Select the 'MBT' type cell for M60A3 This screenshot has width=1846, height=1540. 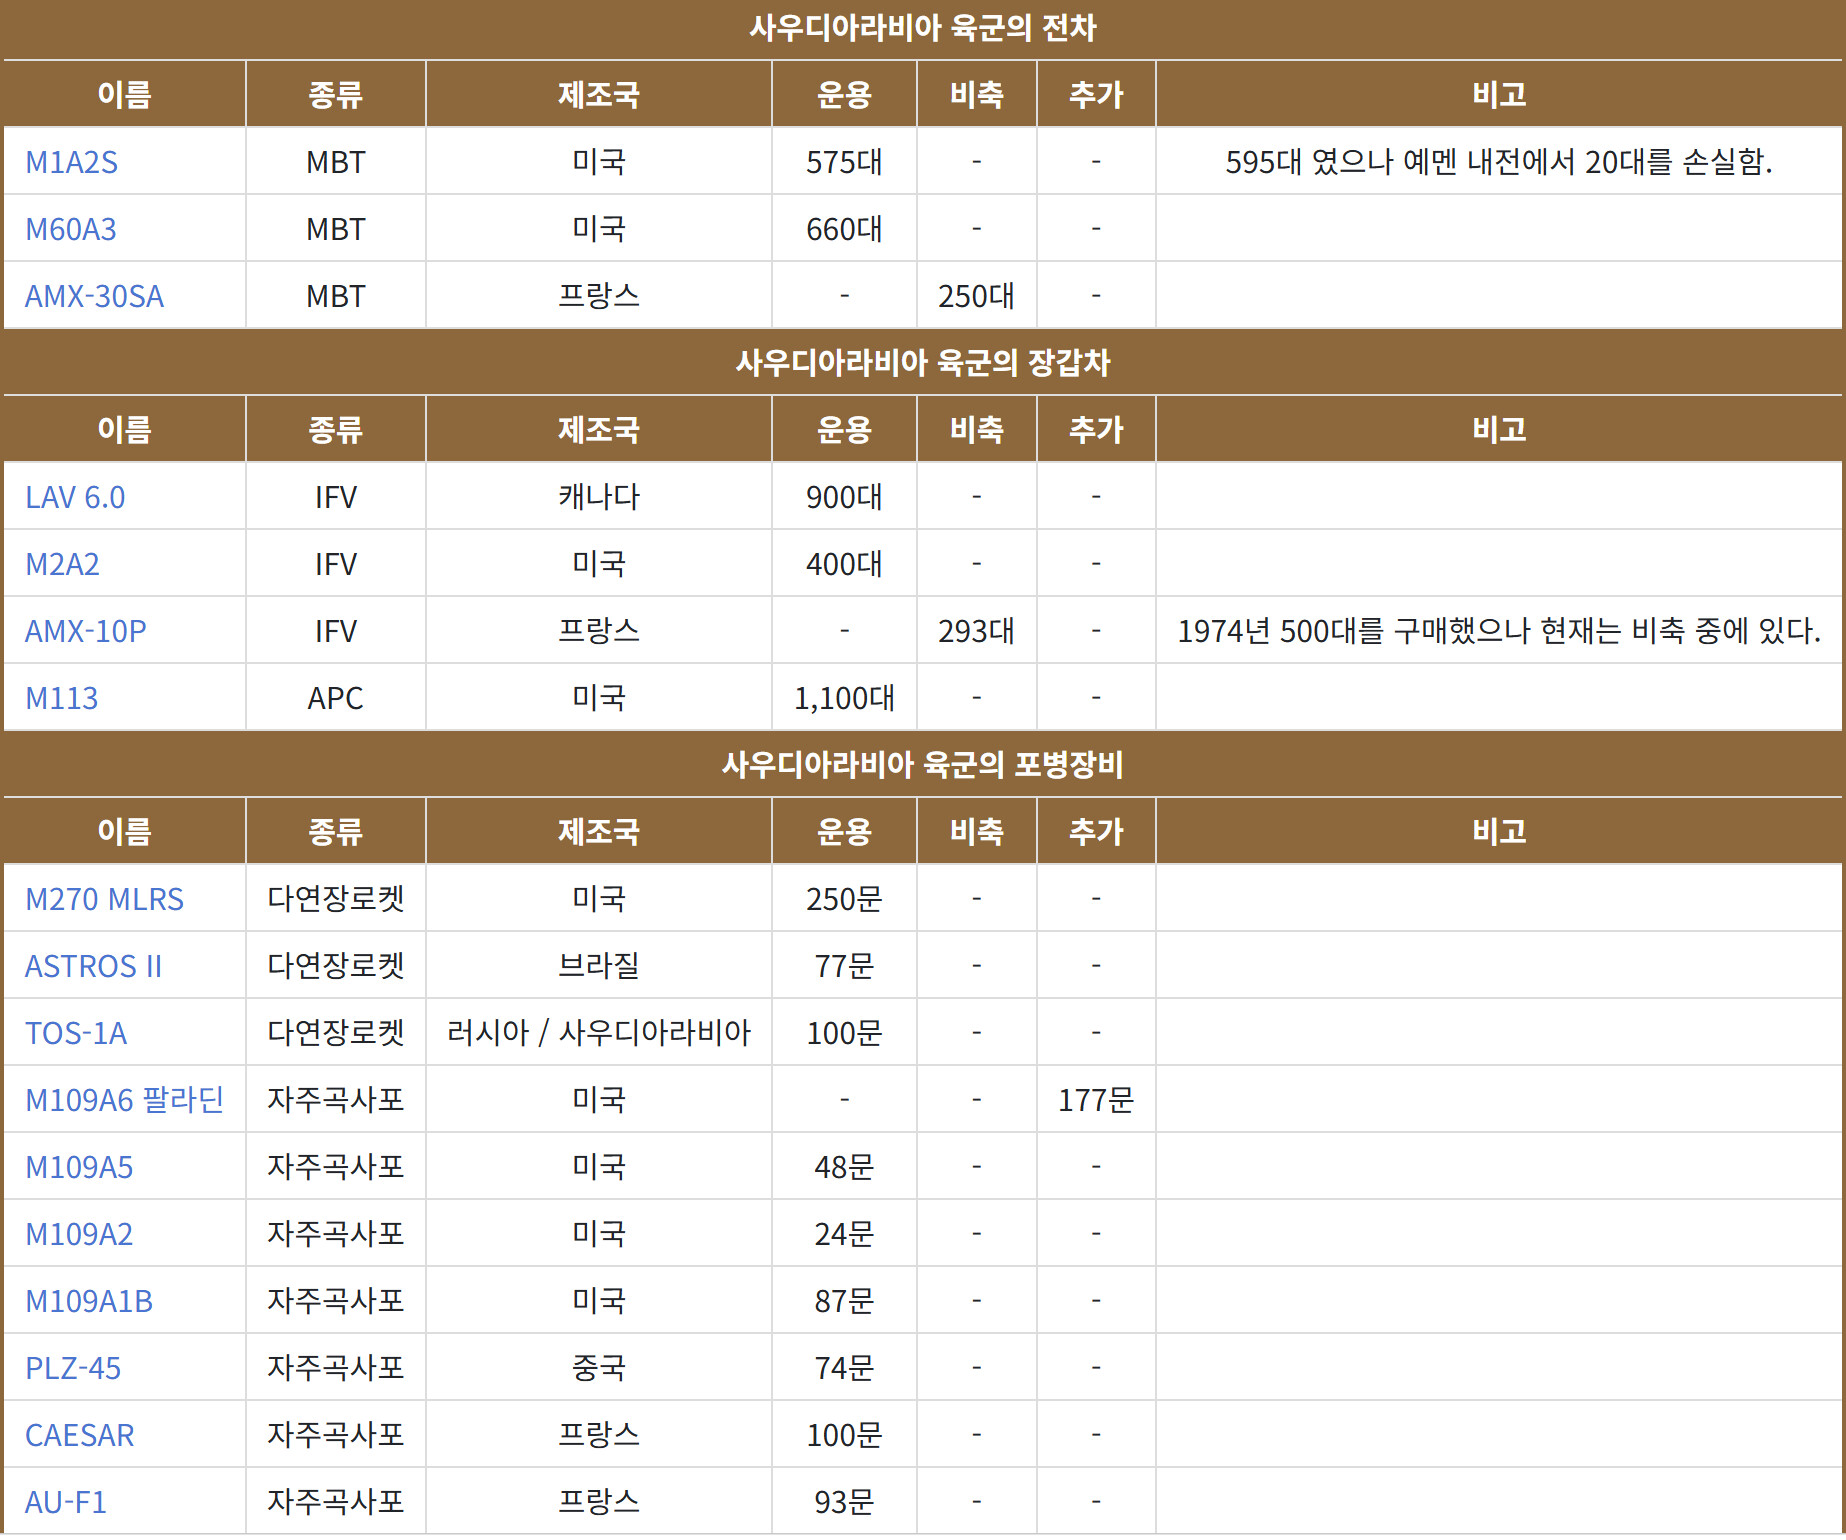tap(335, 229)
